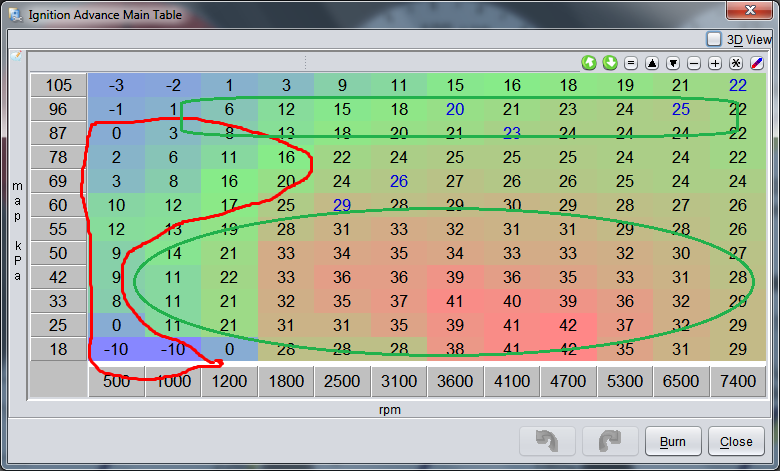Select blue cell 22 at 105 kPa, 7400 rpm
The image size is (780, 471).
point(738,85)
